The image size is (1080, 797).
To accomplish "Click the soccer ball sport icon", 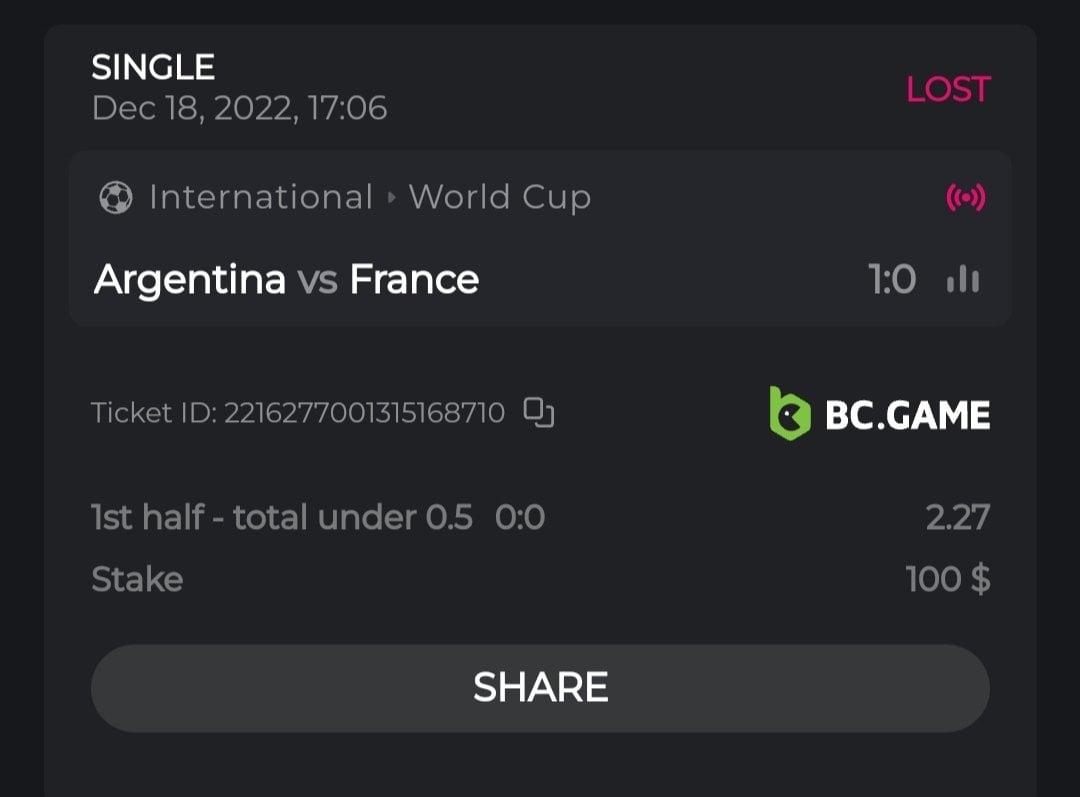I will point(116,198).
